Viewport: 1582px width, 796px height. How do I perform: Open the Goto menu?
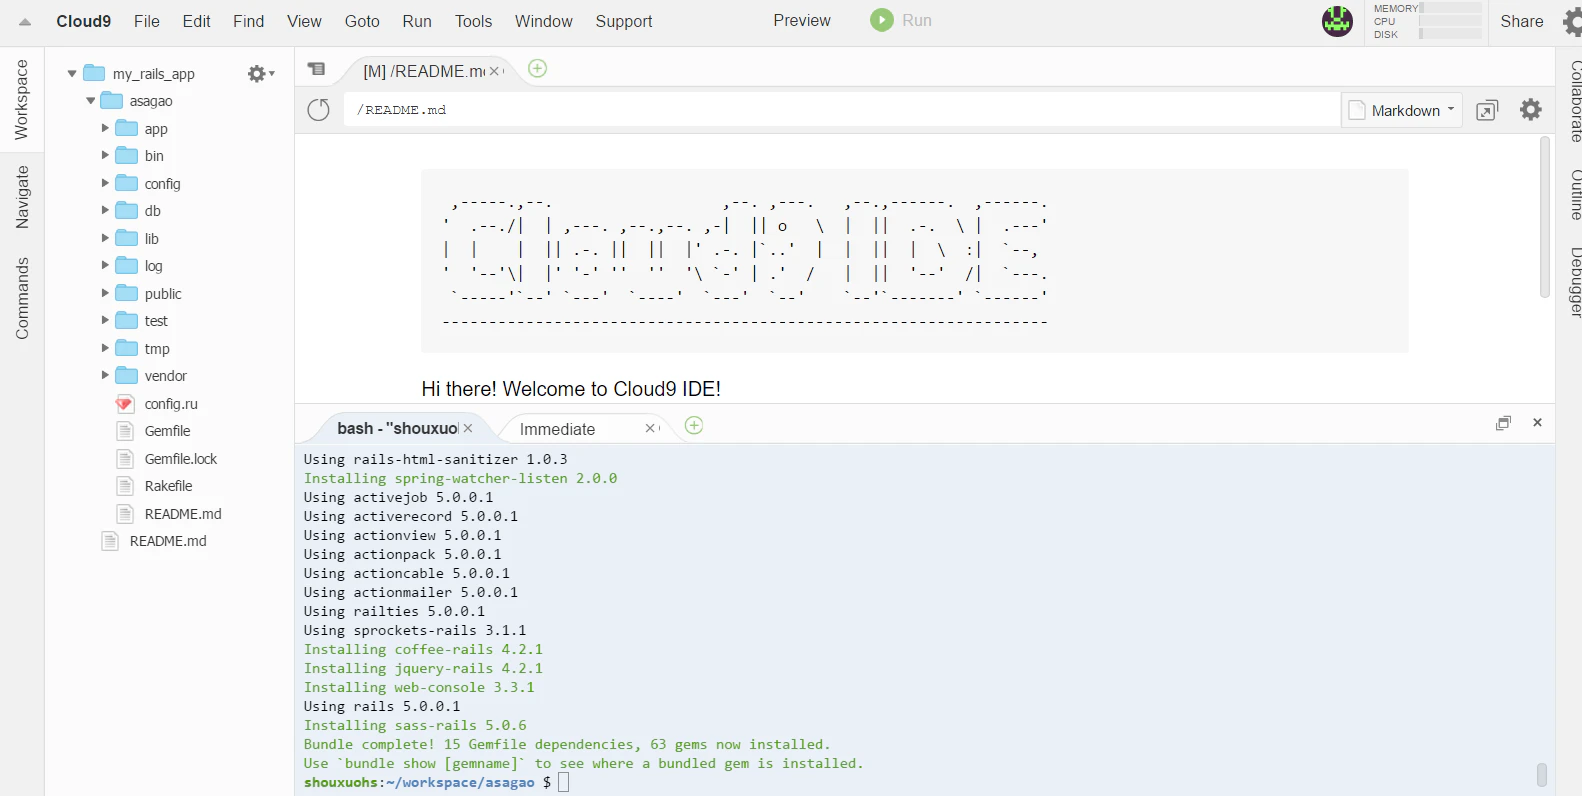(362, 21)
